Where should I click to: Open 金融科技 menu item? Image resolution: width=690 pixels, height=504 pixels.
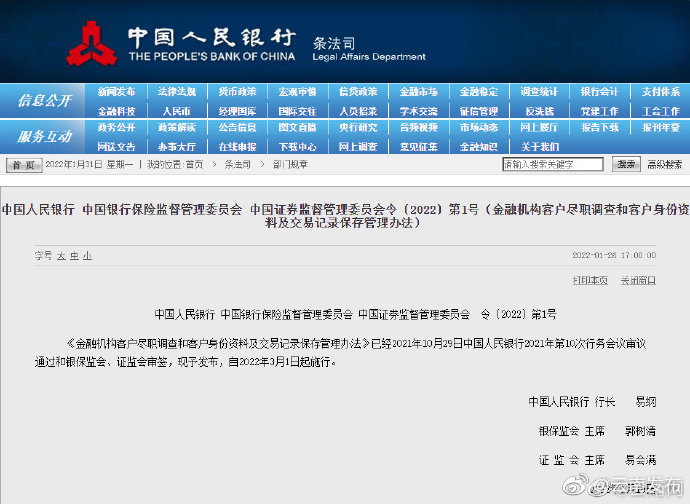pyautogui.click(x=116, y=111)
